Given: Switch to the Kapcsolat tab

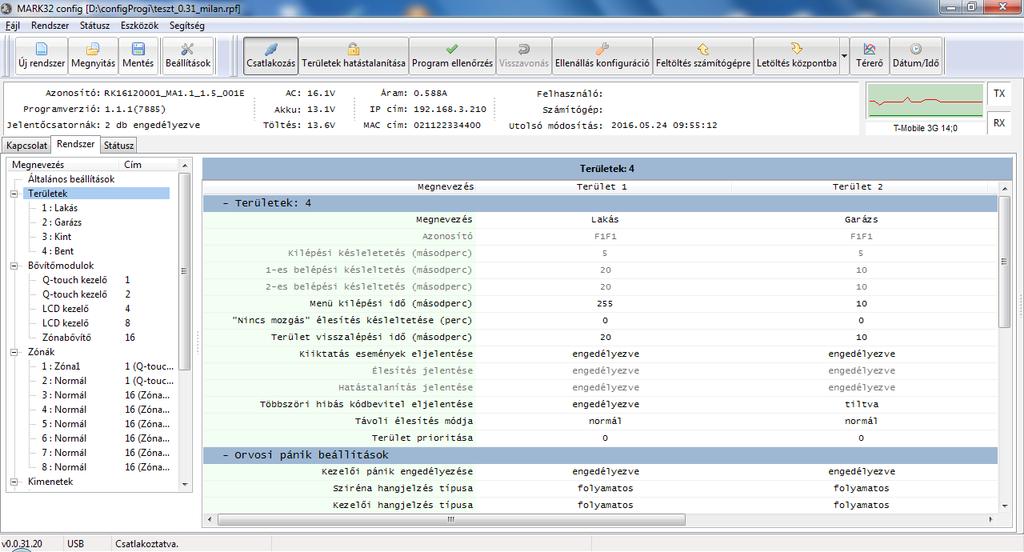Looking at the screenshot, I should pos(27,146).
